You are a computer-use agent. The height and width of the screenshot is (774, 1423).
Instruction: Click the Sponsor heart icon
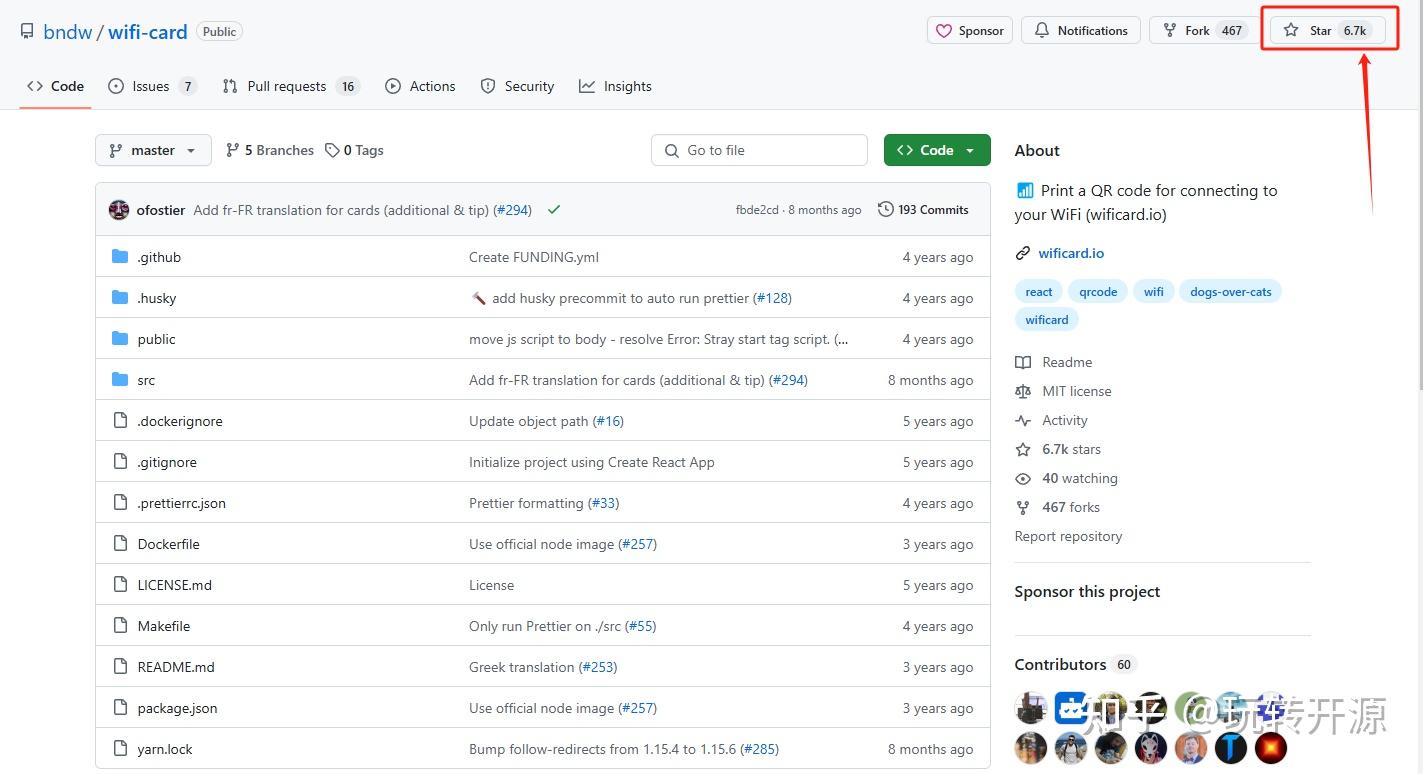[x=944, y=31]
